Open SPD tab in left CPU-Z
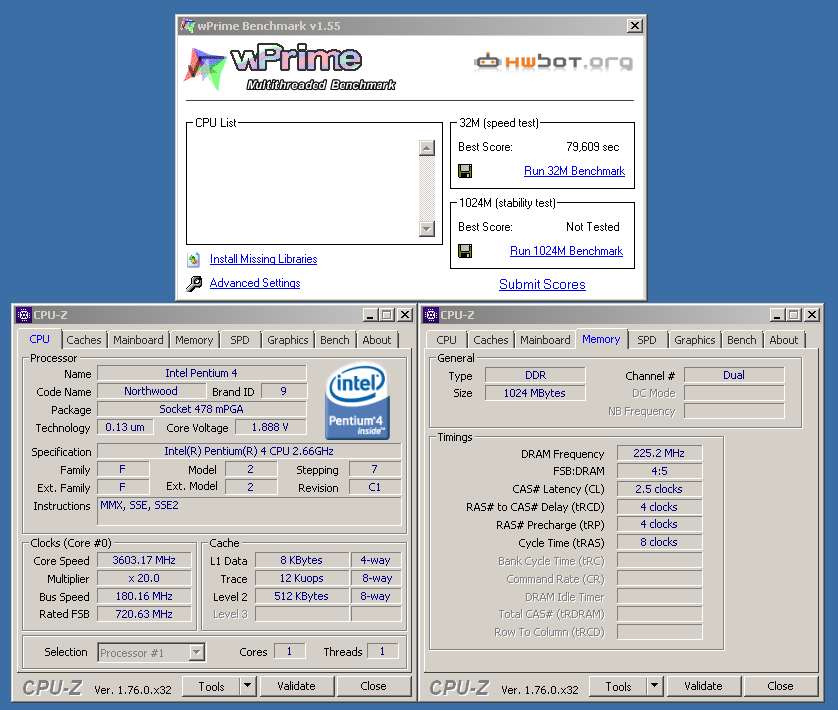The width and height of the screenshot is (838, 710). click(x=240, y=340)
